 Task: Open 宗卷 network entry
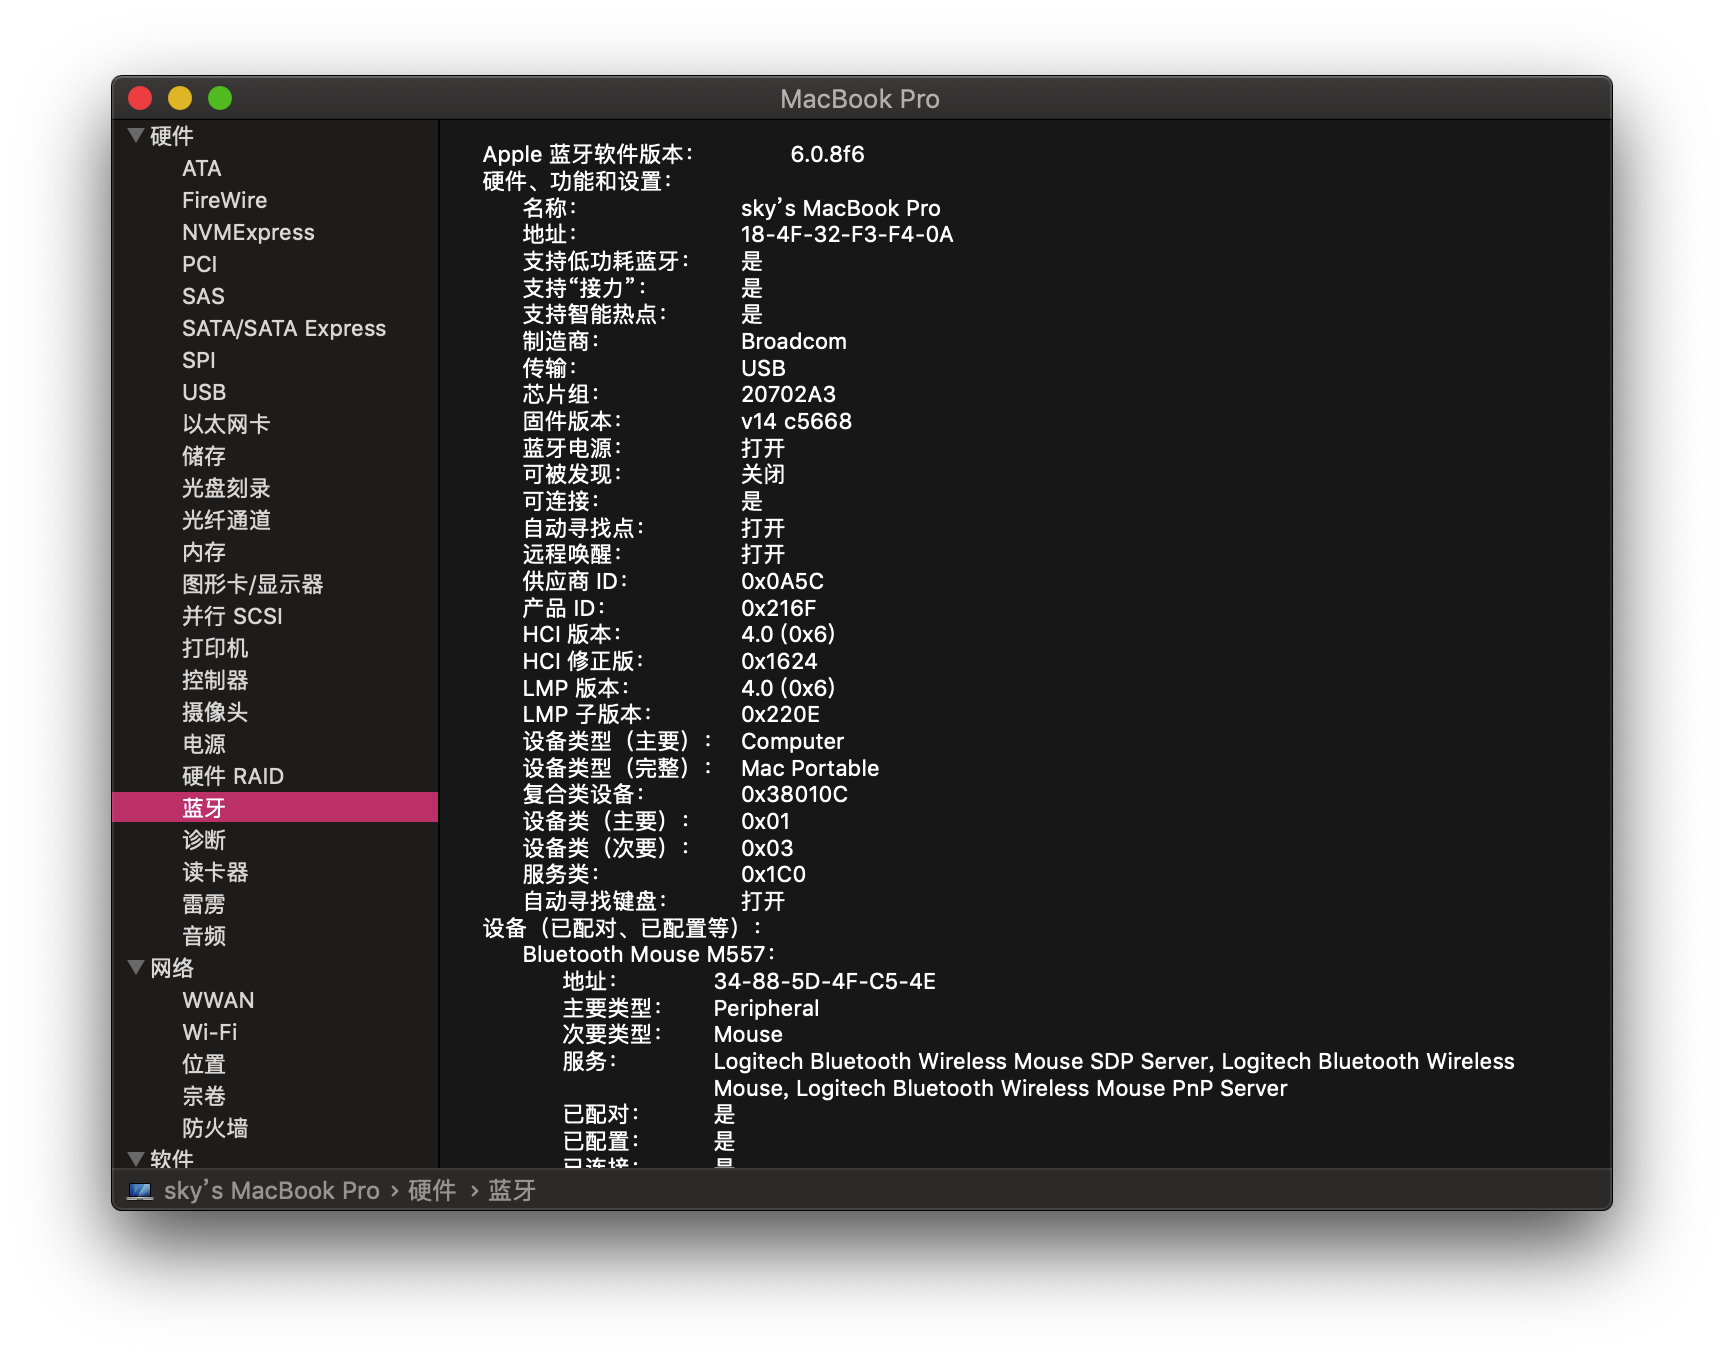204,1096
